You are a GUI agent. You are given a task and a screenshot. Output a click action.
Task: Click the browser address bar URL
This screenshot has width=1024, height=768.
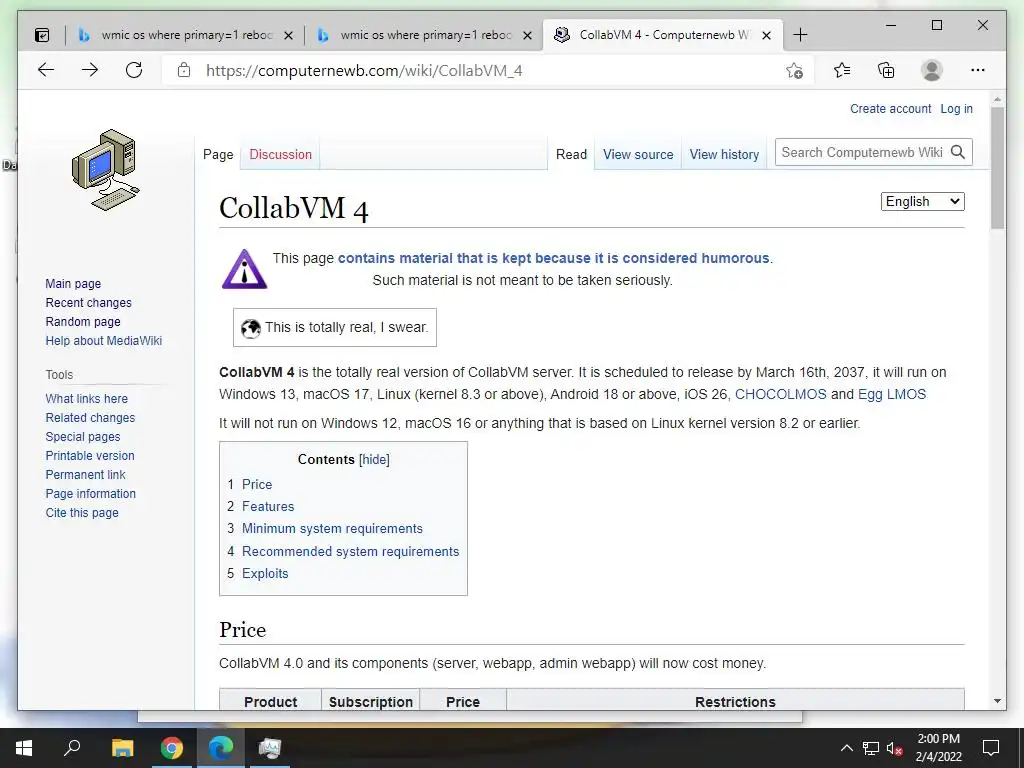tap(364, 71)
